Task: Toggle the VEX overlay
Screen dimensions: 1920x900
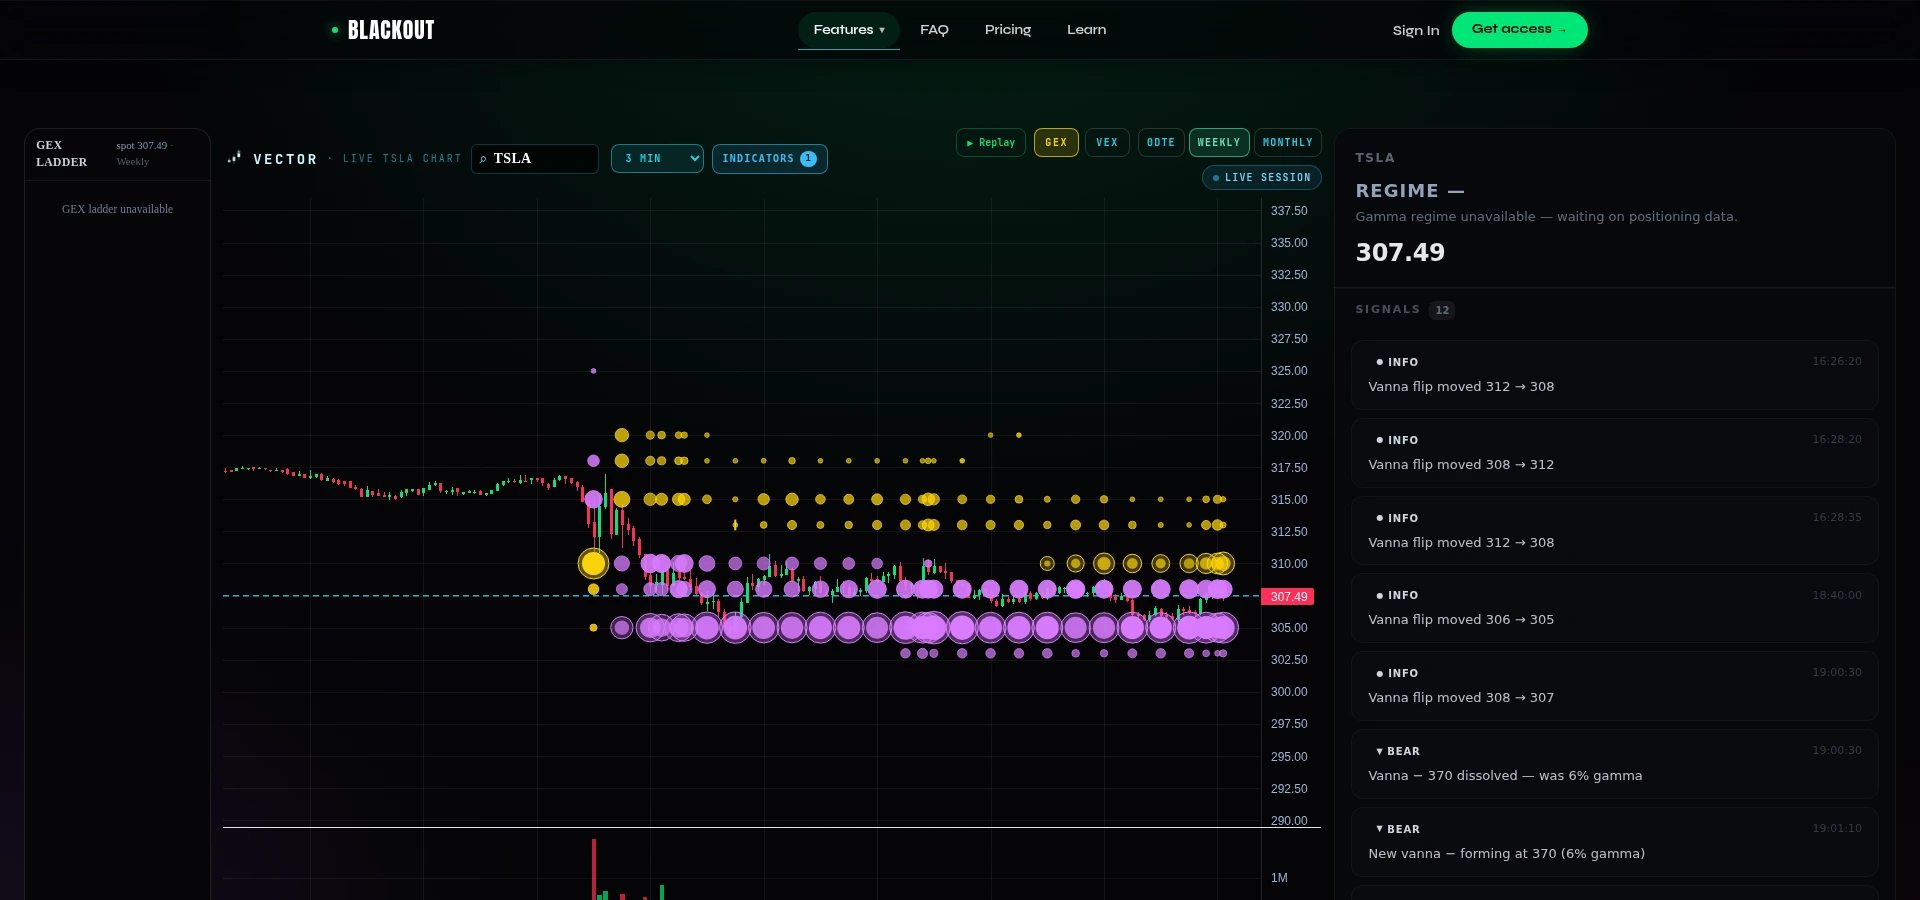Action: tap(1107, 143)
